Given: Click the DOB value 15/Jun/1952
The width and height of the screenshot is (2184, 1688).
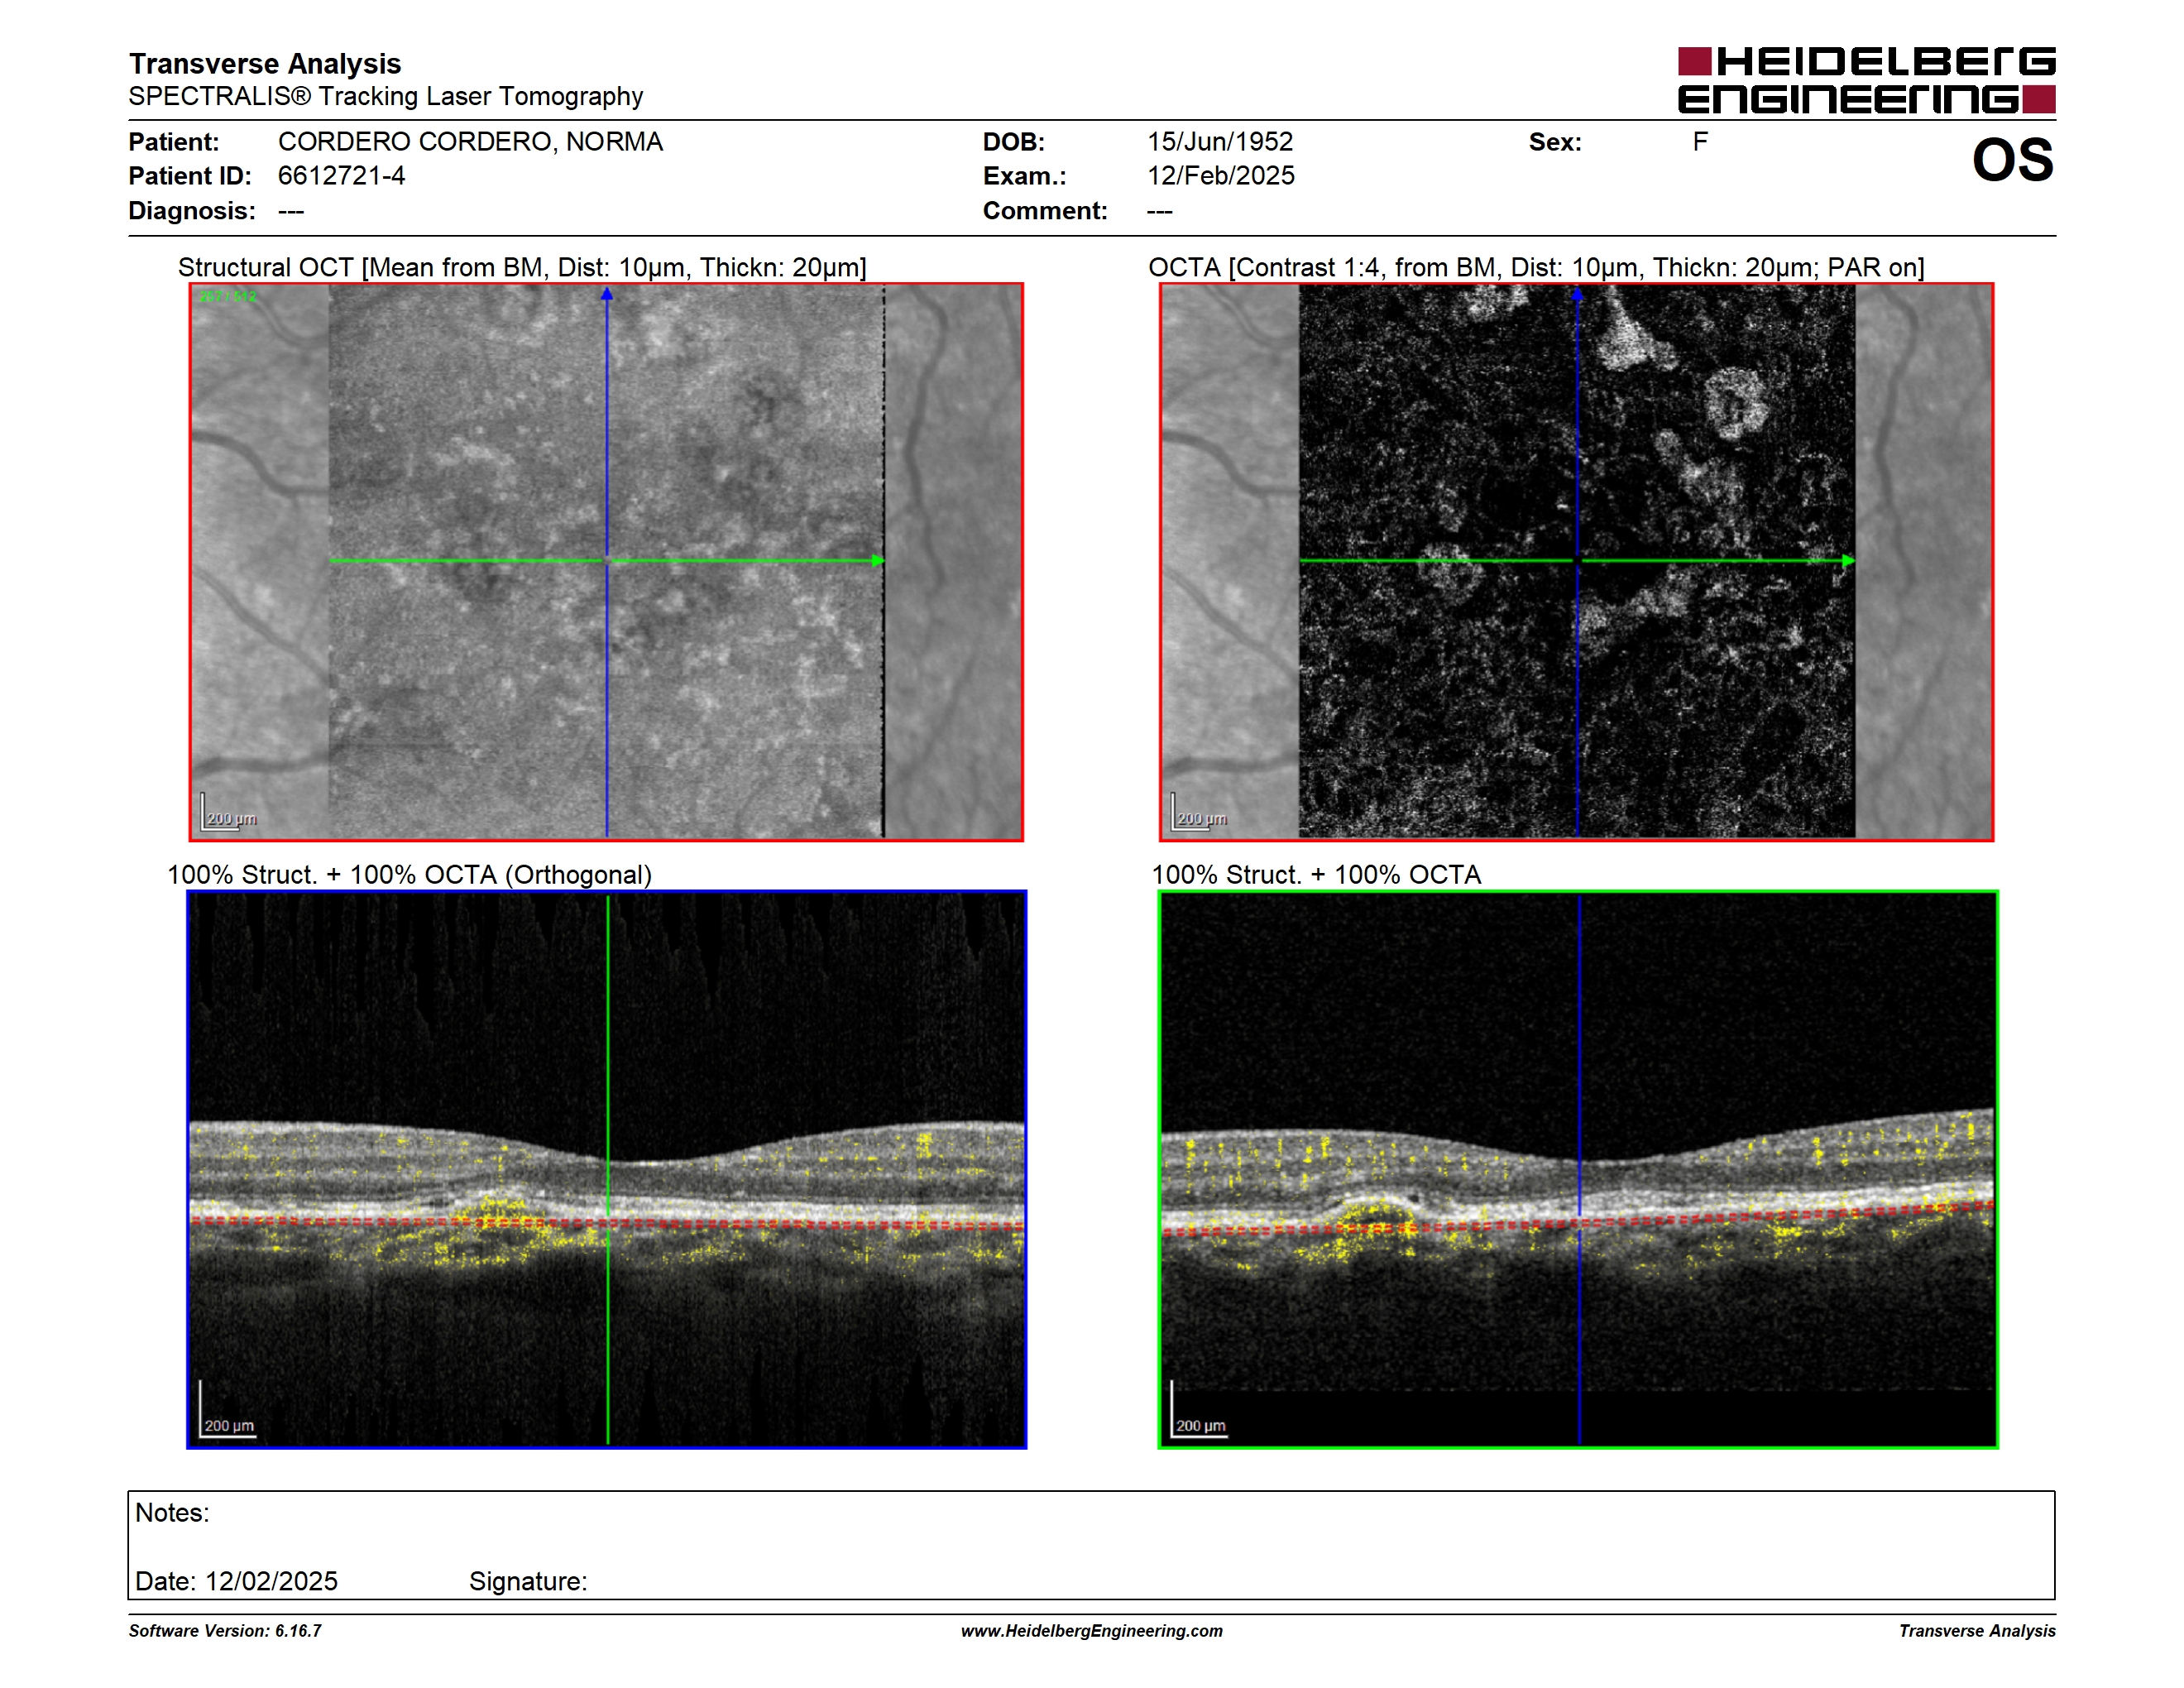Looking at the screenshot, I should pyautogui.click(x=1220, y=142).
